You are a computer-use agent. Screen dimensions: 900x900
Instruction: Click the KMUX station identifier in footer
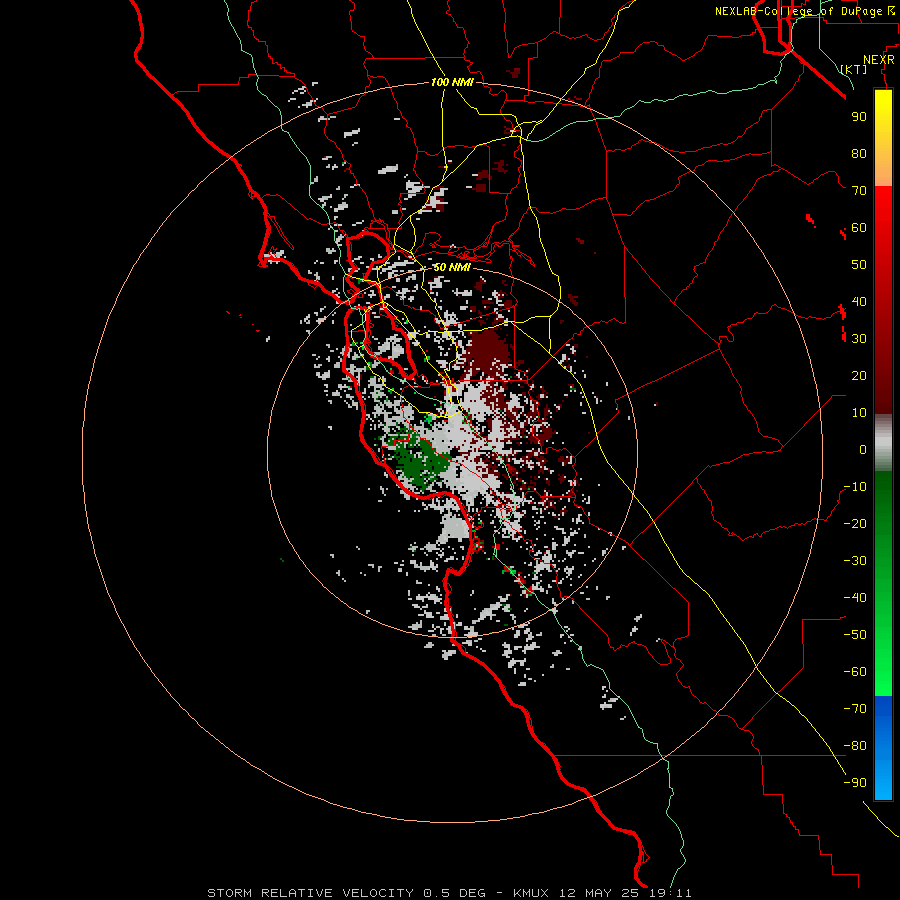tap(531, 893)
